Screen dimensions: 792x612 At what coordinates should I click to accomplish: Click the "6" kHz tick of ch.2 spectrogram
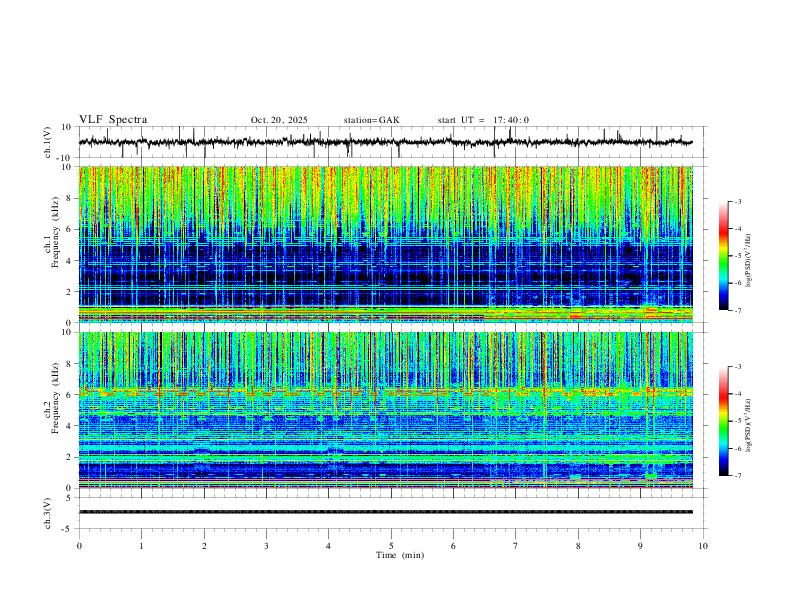coord(71,395)
